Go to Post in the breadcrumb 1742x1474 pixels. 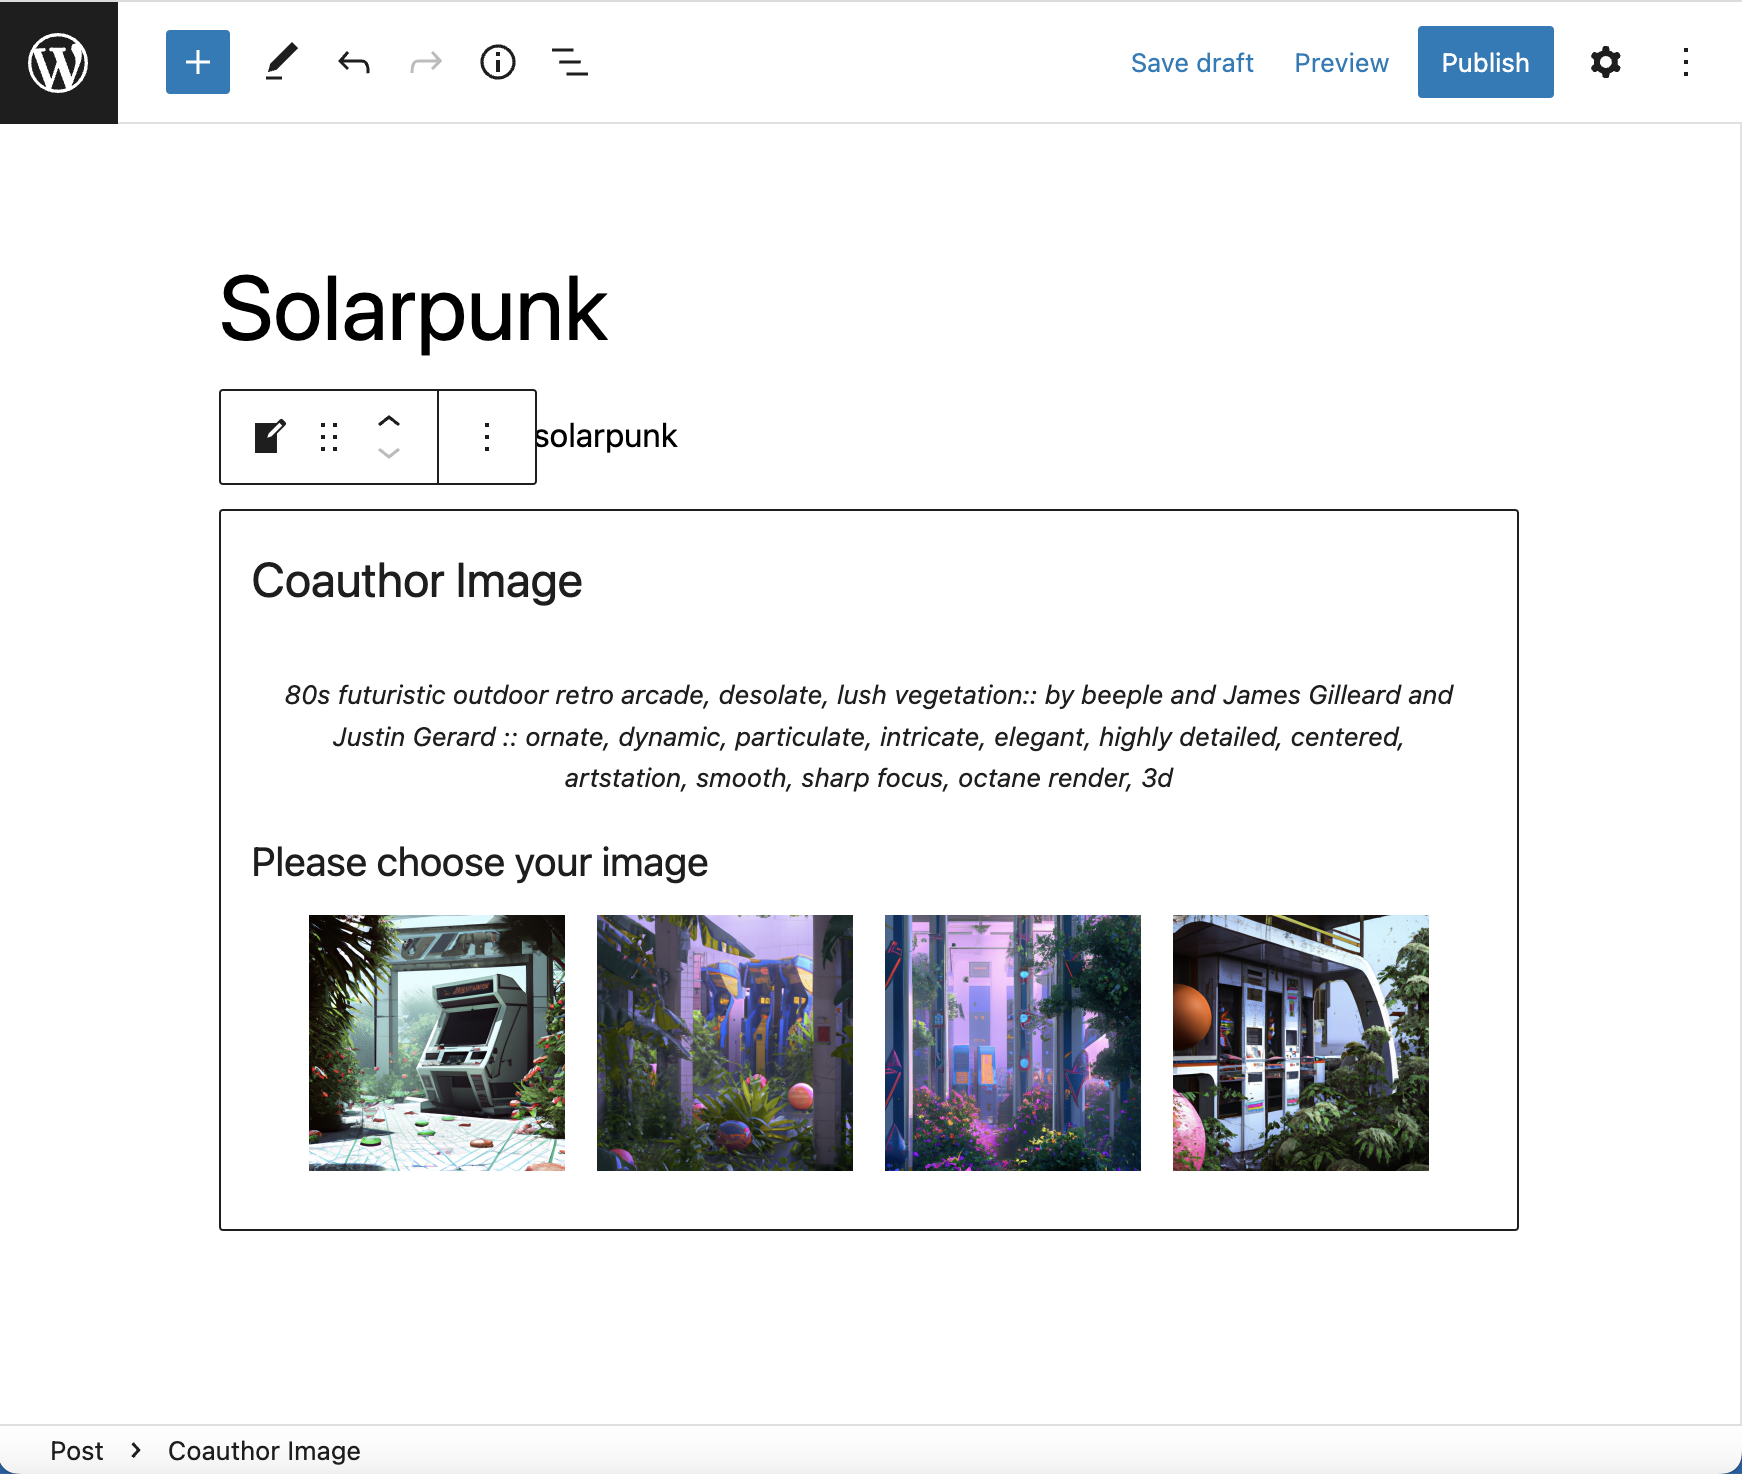[x=77, y=1451]
